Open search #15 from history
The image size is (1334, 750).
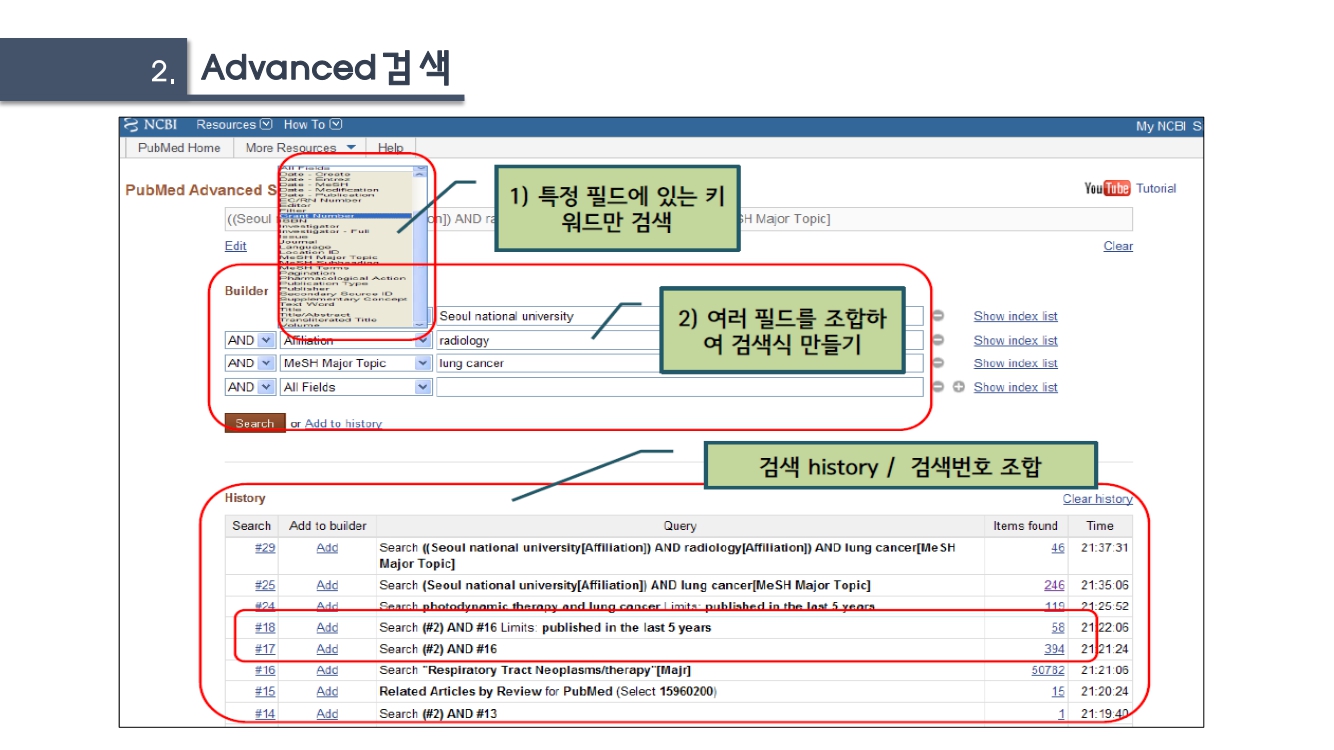(265, 691)
